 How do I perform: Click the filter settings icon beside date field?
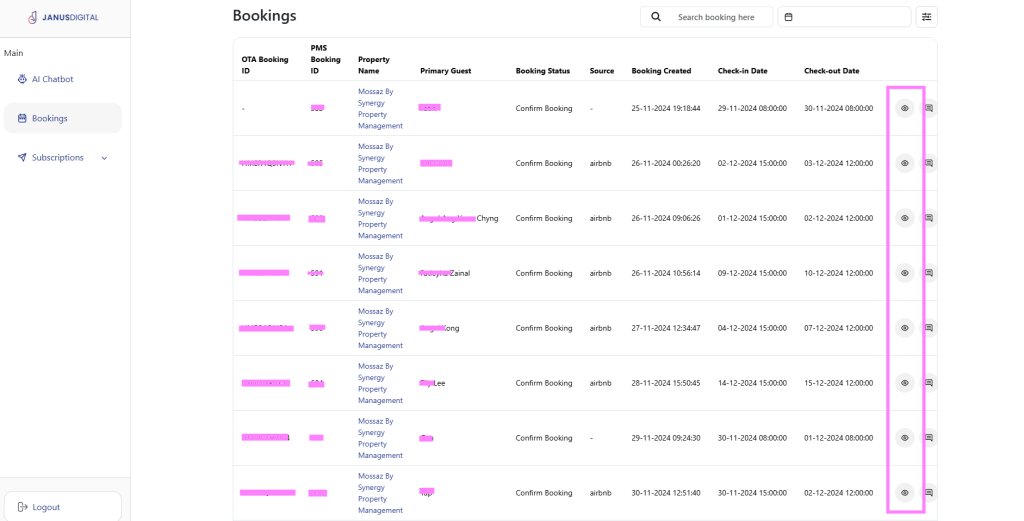926,17
